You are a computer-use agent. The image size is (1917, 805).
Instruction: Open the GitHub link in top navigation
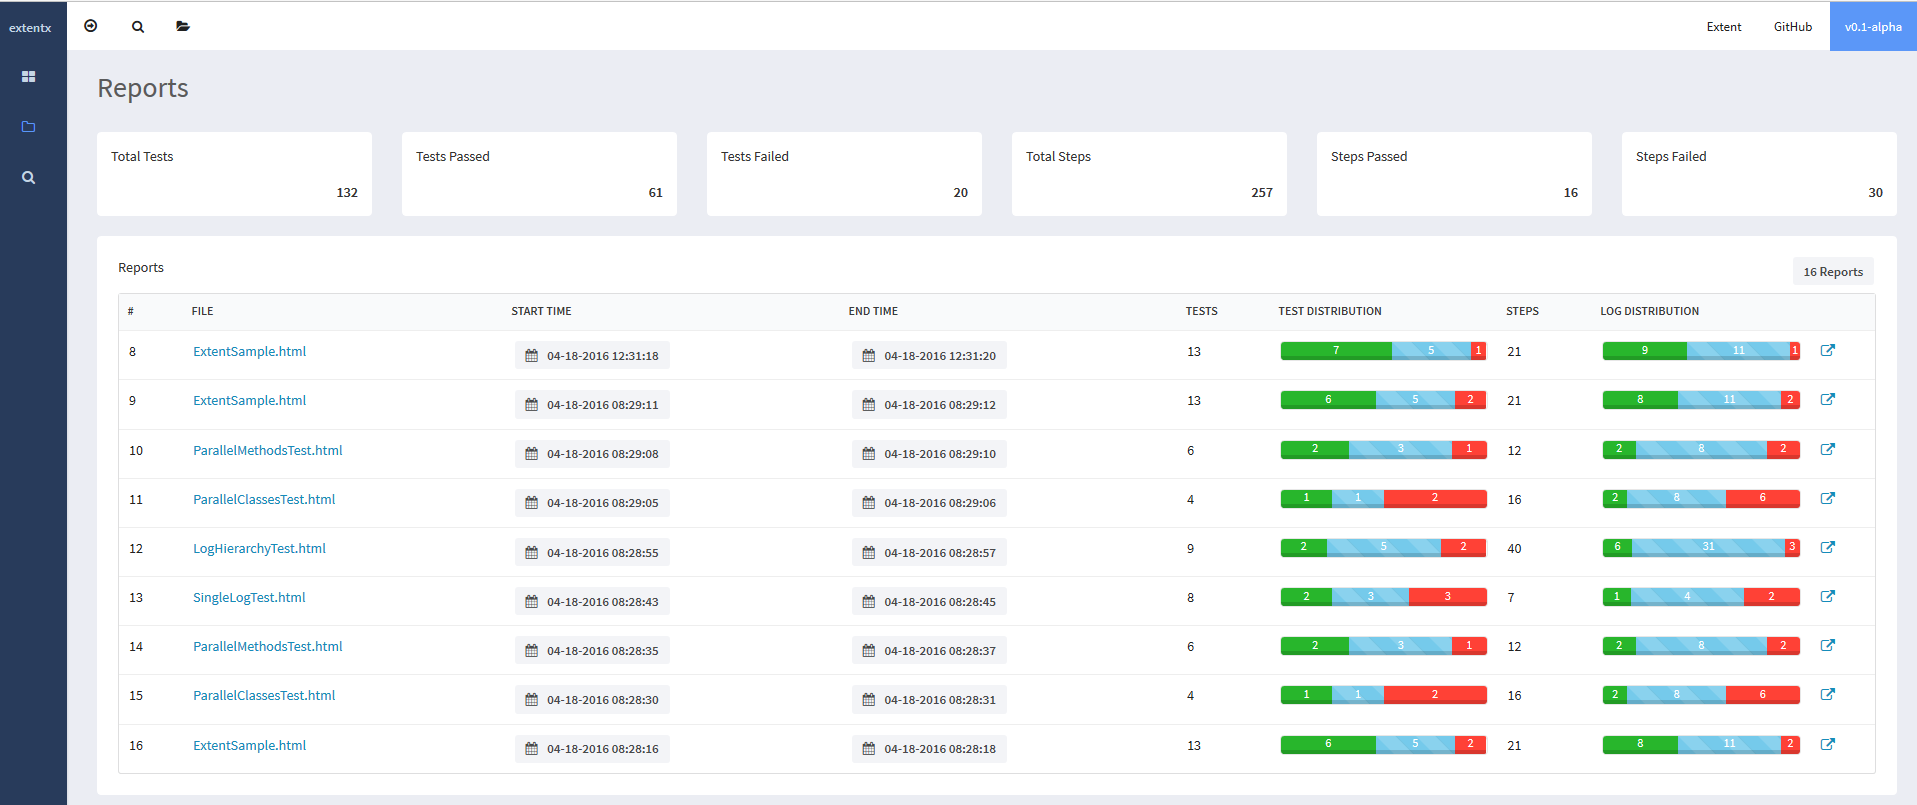tap(1792, 27)
